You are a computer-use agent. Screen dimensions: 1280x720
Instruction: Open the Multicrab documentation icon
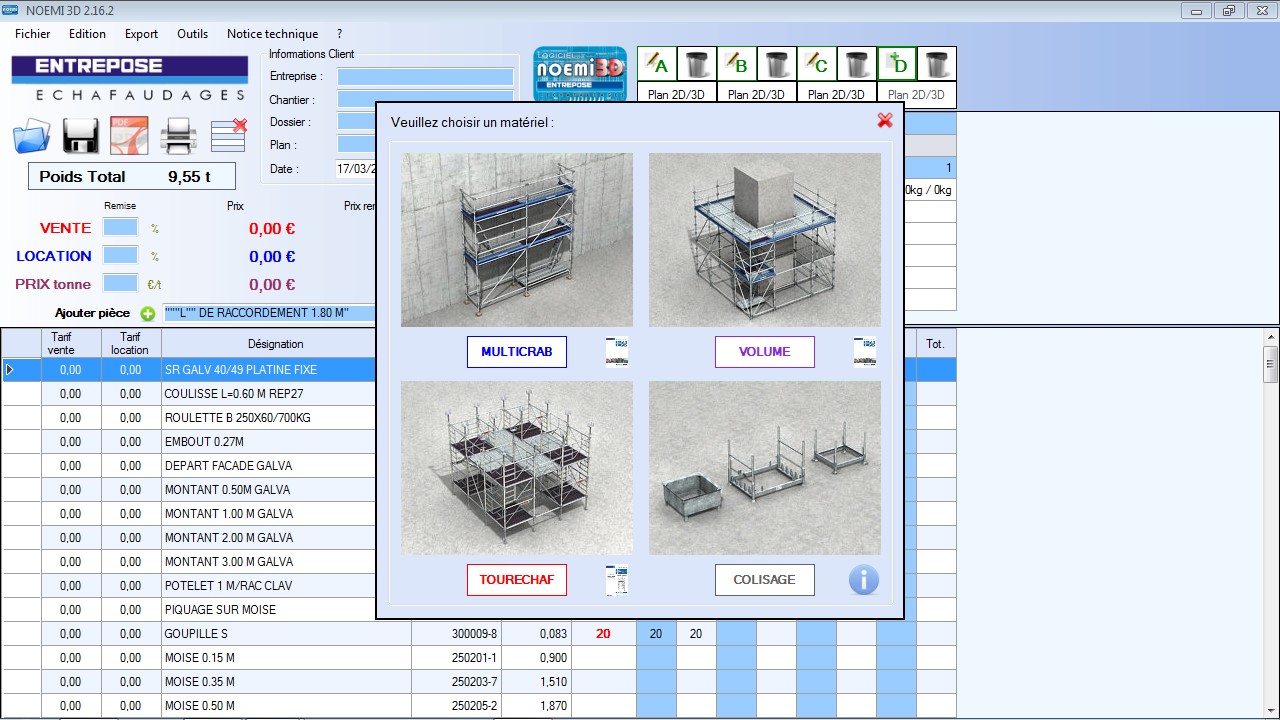[x=617, y=352]
